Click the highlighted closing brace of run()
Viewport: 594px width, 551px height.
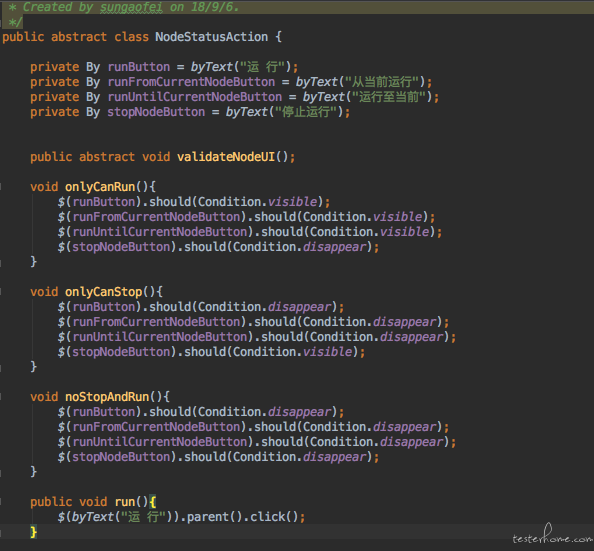(34, 532)
